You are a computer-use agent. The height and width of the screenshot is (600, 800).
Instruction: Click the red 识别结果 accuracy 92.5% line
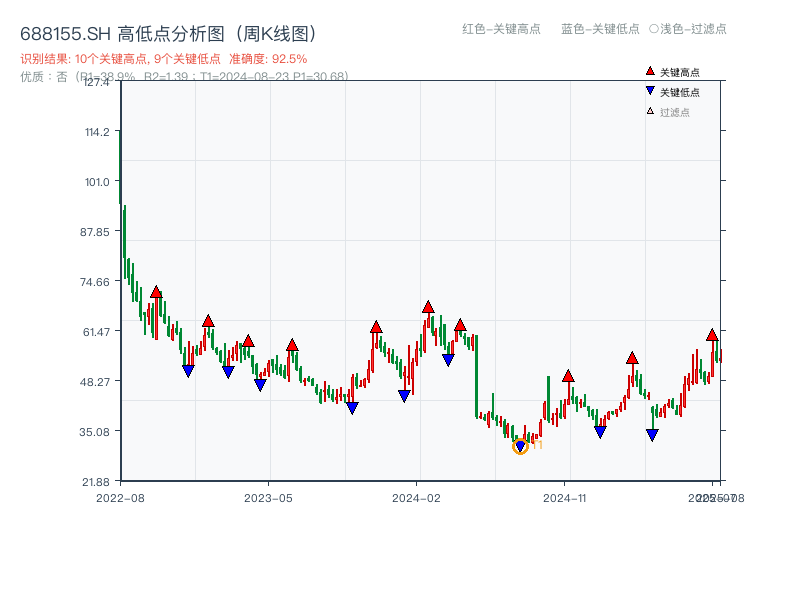coord(164,59)
